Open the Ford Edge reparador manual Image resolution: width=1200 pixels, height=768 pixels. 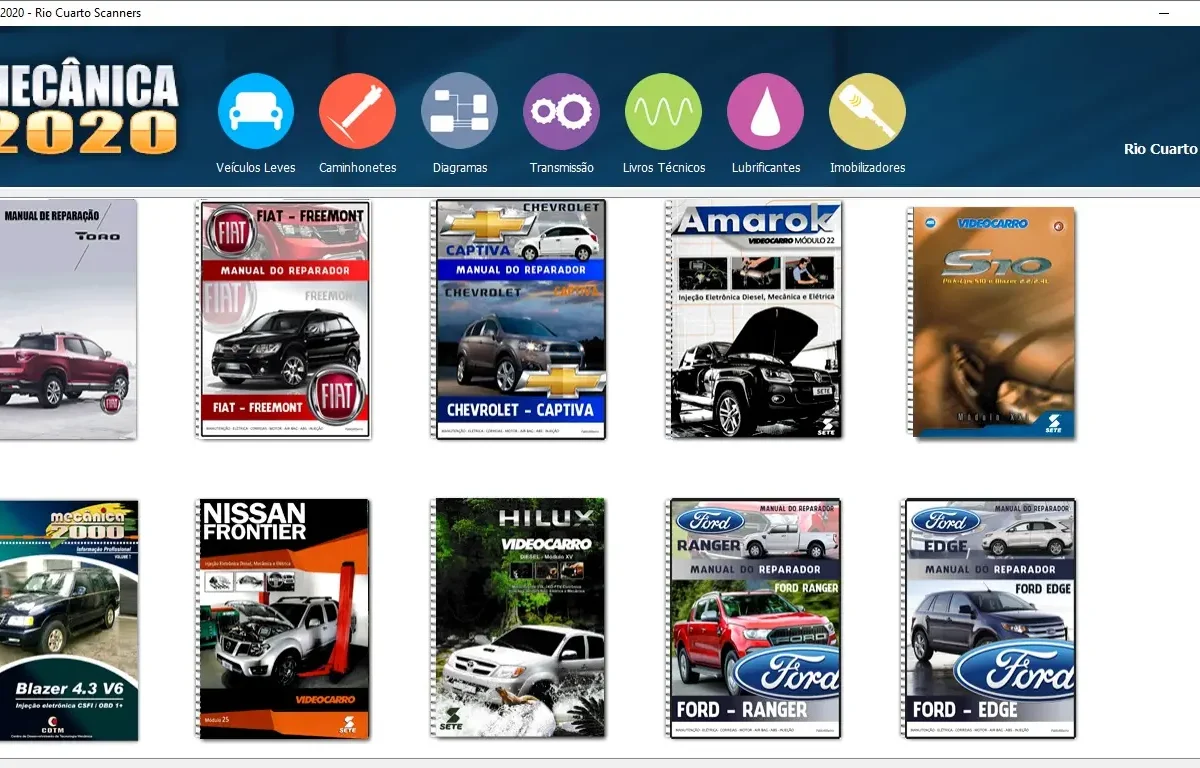(988, 618)
